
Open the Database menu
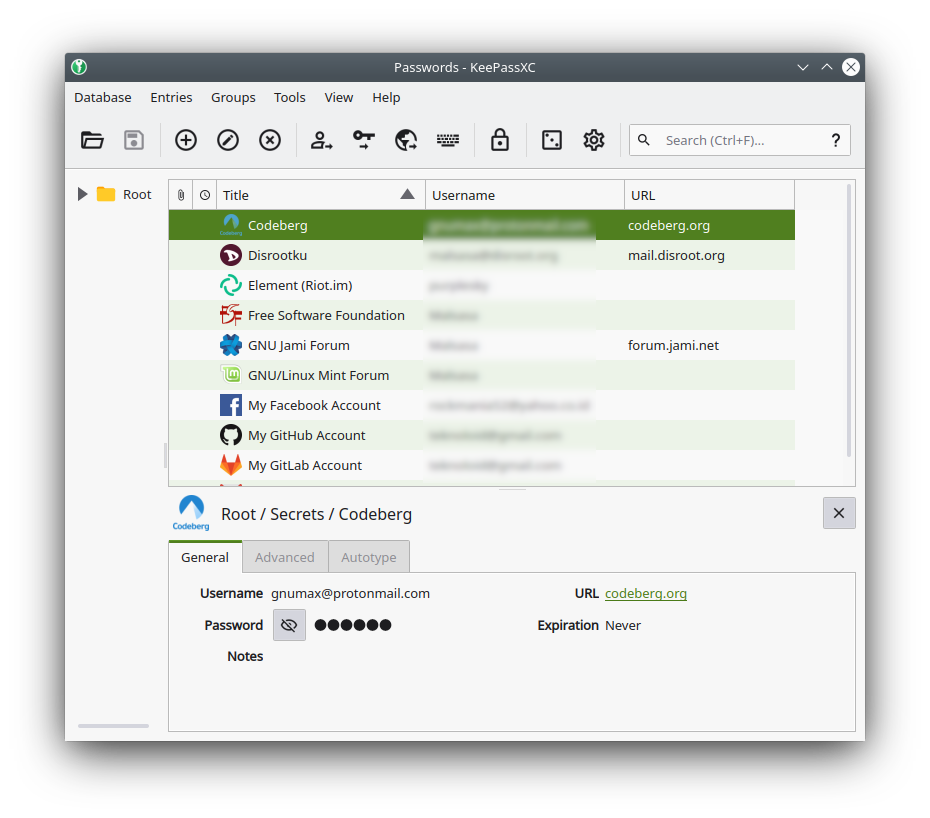pyautogui.click(x=103, y=97)
